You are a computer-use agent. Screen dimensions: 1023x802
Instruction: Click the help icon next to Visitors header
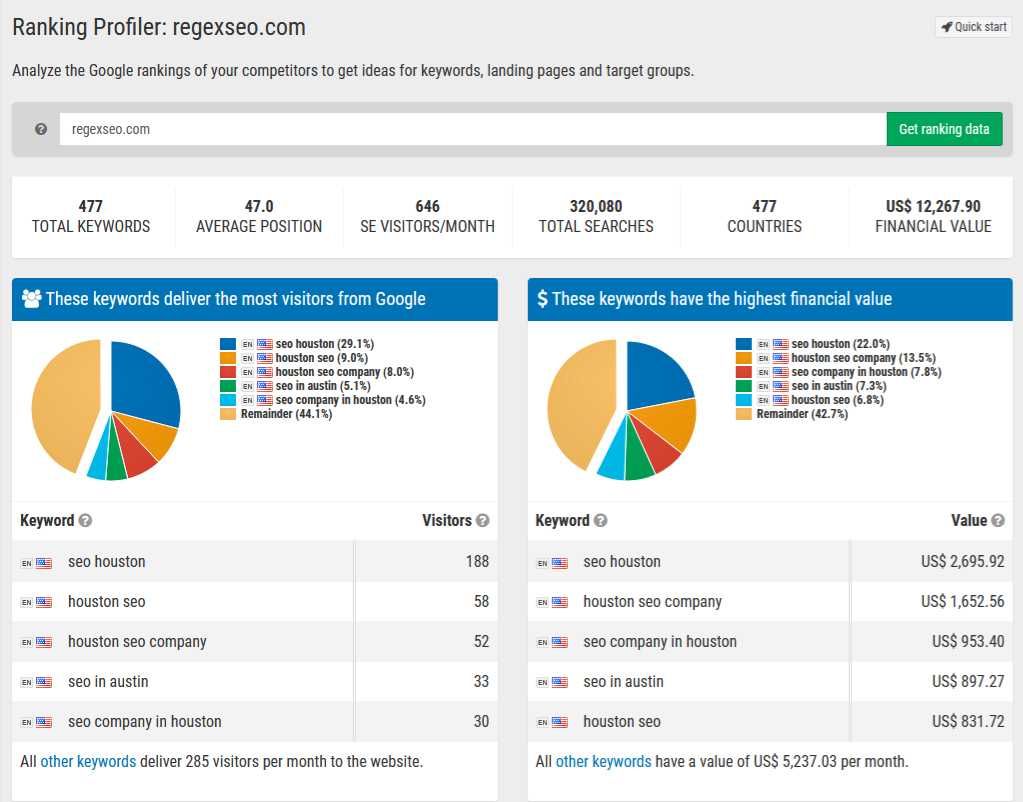[482, 521]
